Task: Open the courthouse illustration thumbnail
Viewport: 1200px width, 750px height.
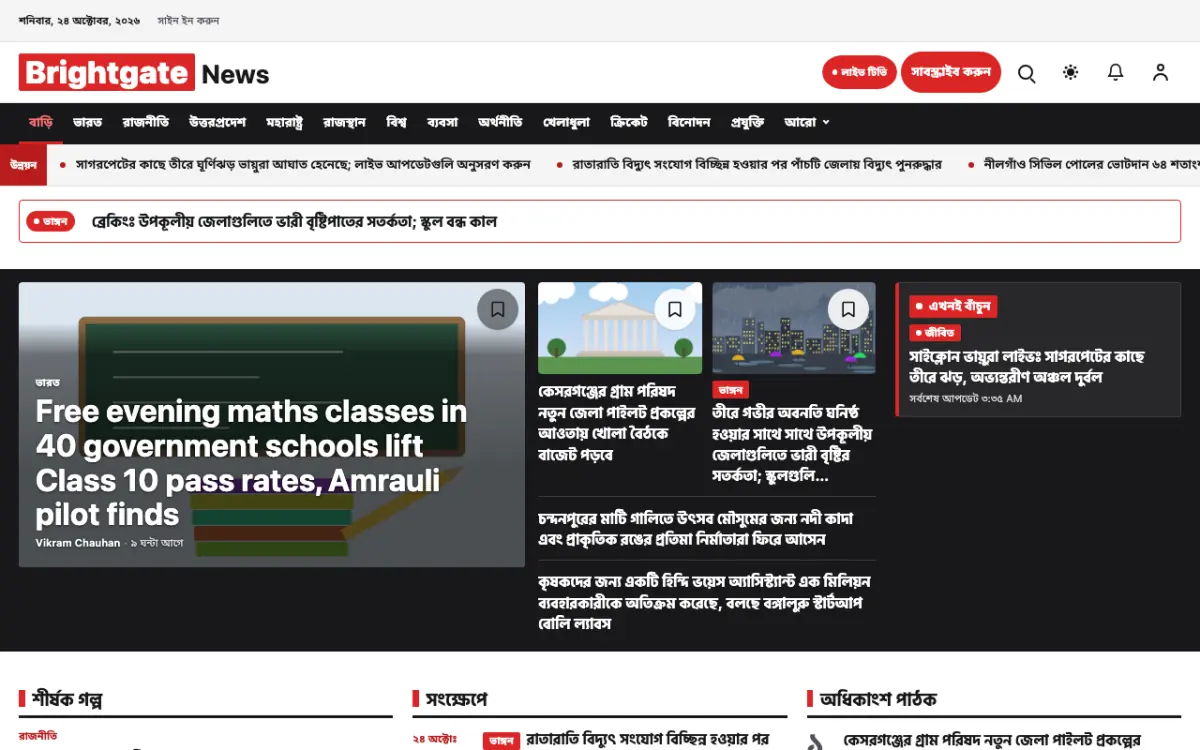Action: tap(620, 328)
